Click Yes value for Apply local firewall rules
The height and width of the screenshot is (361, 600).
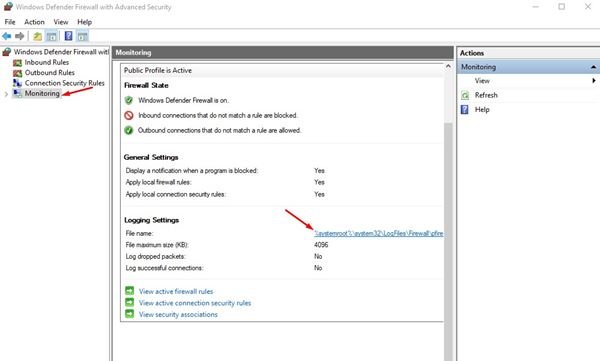(320, 182)
